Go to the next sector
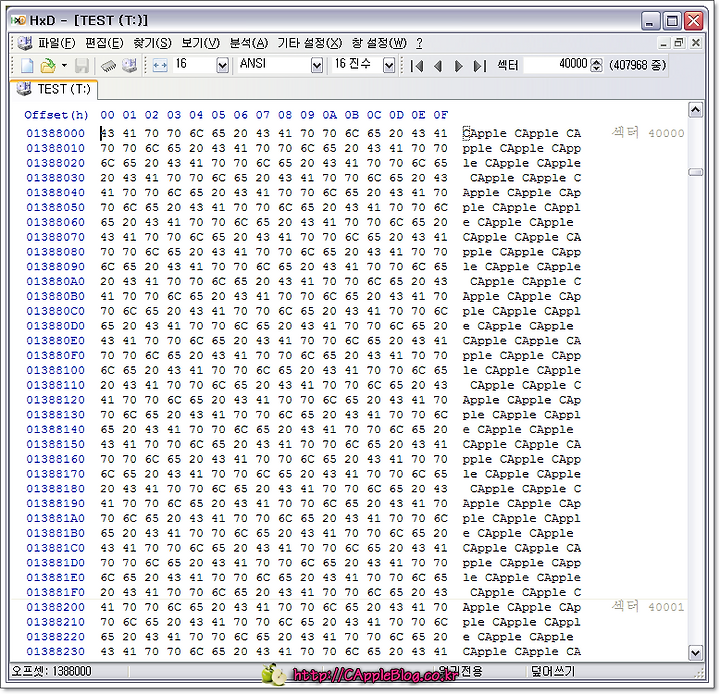This screenshot has height=694, width=720. click(458, 66)
